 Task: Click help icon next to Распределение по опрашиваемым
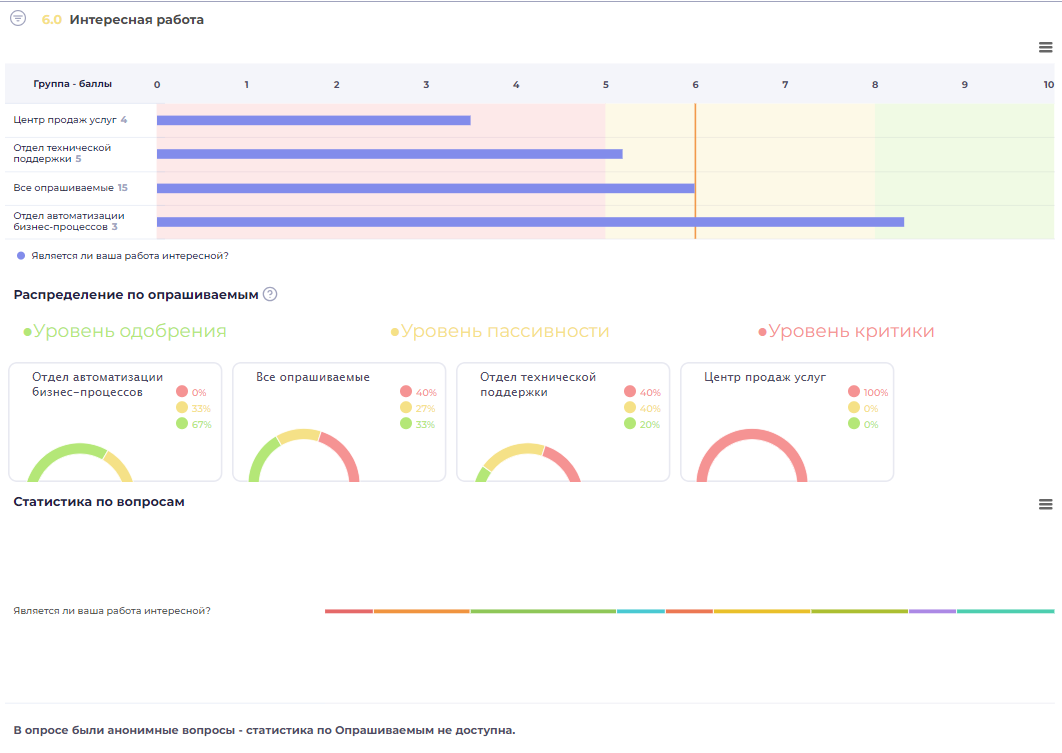[269, 294]
